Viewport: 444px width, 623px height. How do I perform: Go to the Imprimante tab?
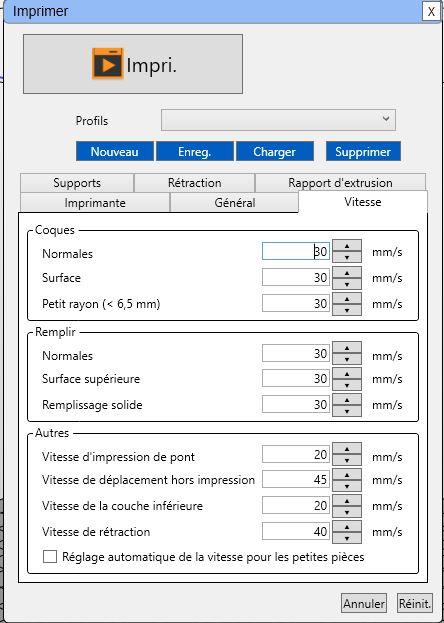point(95,203)
